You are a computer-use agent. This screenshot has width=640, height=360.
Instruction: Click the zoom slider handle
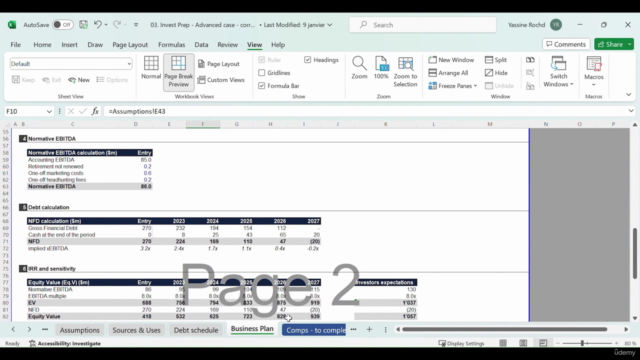click(582, 343)
